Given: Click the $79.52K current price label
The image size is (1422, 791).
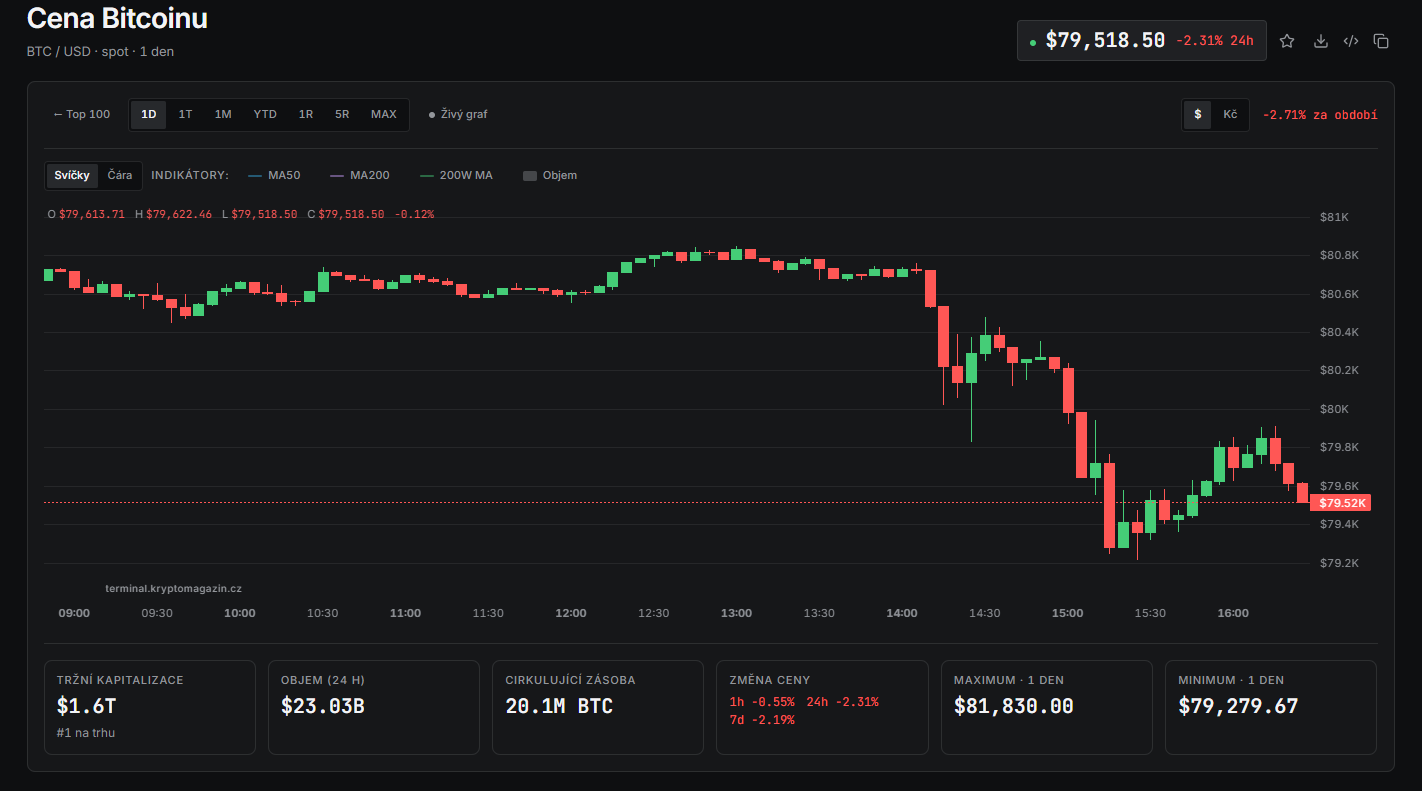Looking at the screenshot, I should coord(1340,503).
